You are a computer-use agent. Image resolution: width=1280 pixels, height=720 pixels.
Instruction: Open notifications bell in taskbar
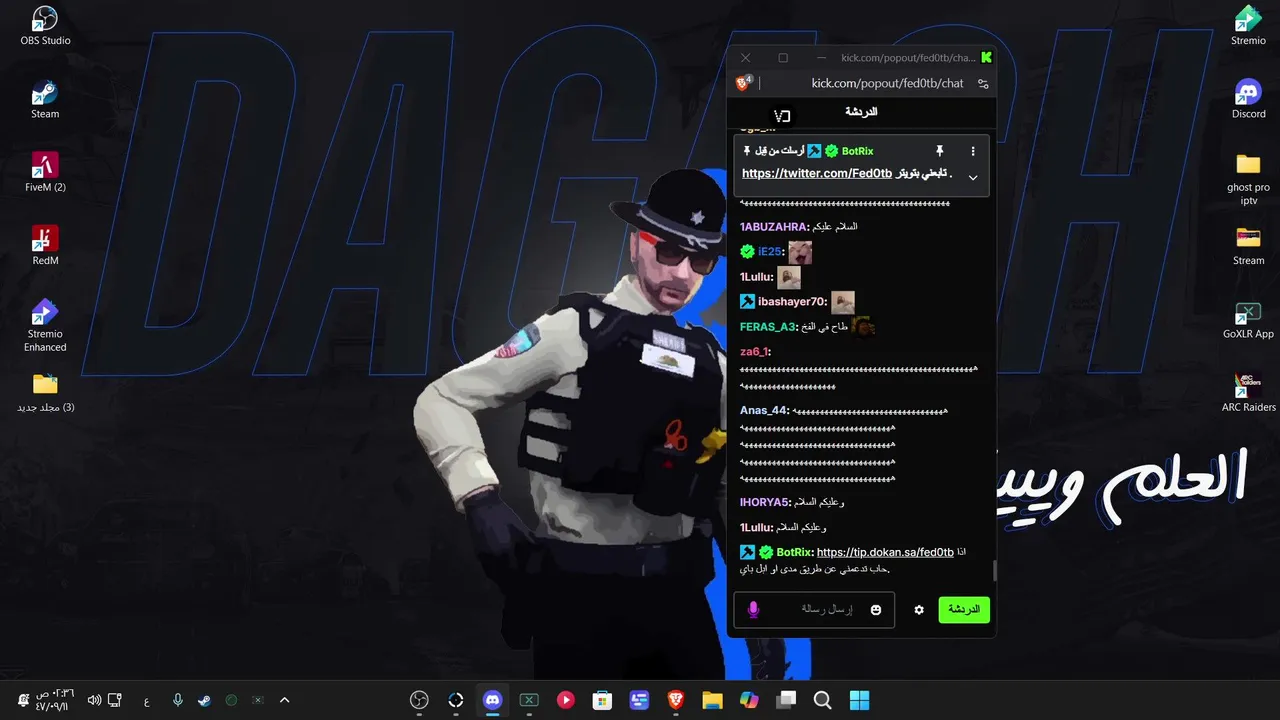tap(23, 700)
